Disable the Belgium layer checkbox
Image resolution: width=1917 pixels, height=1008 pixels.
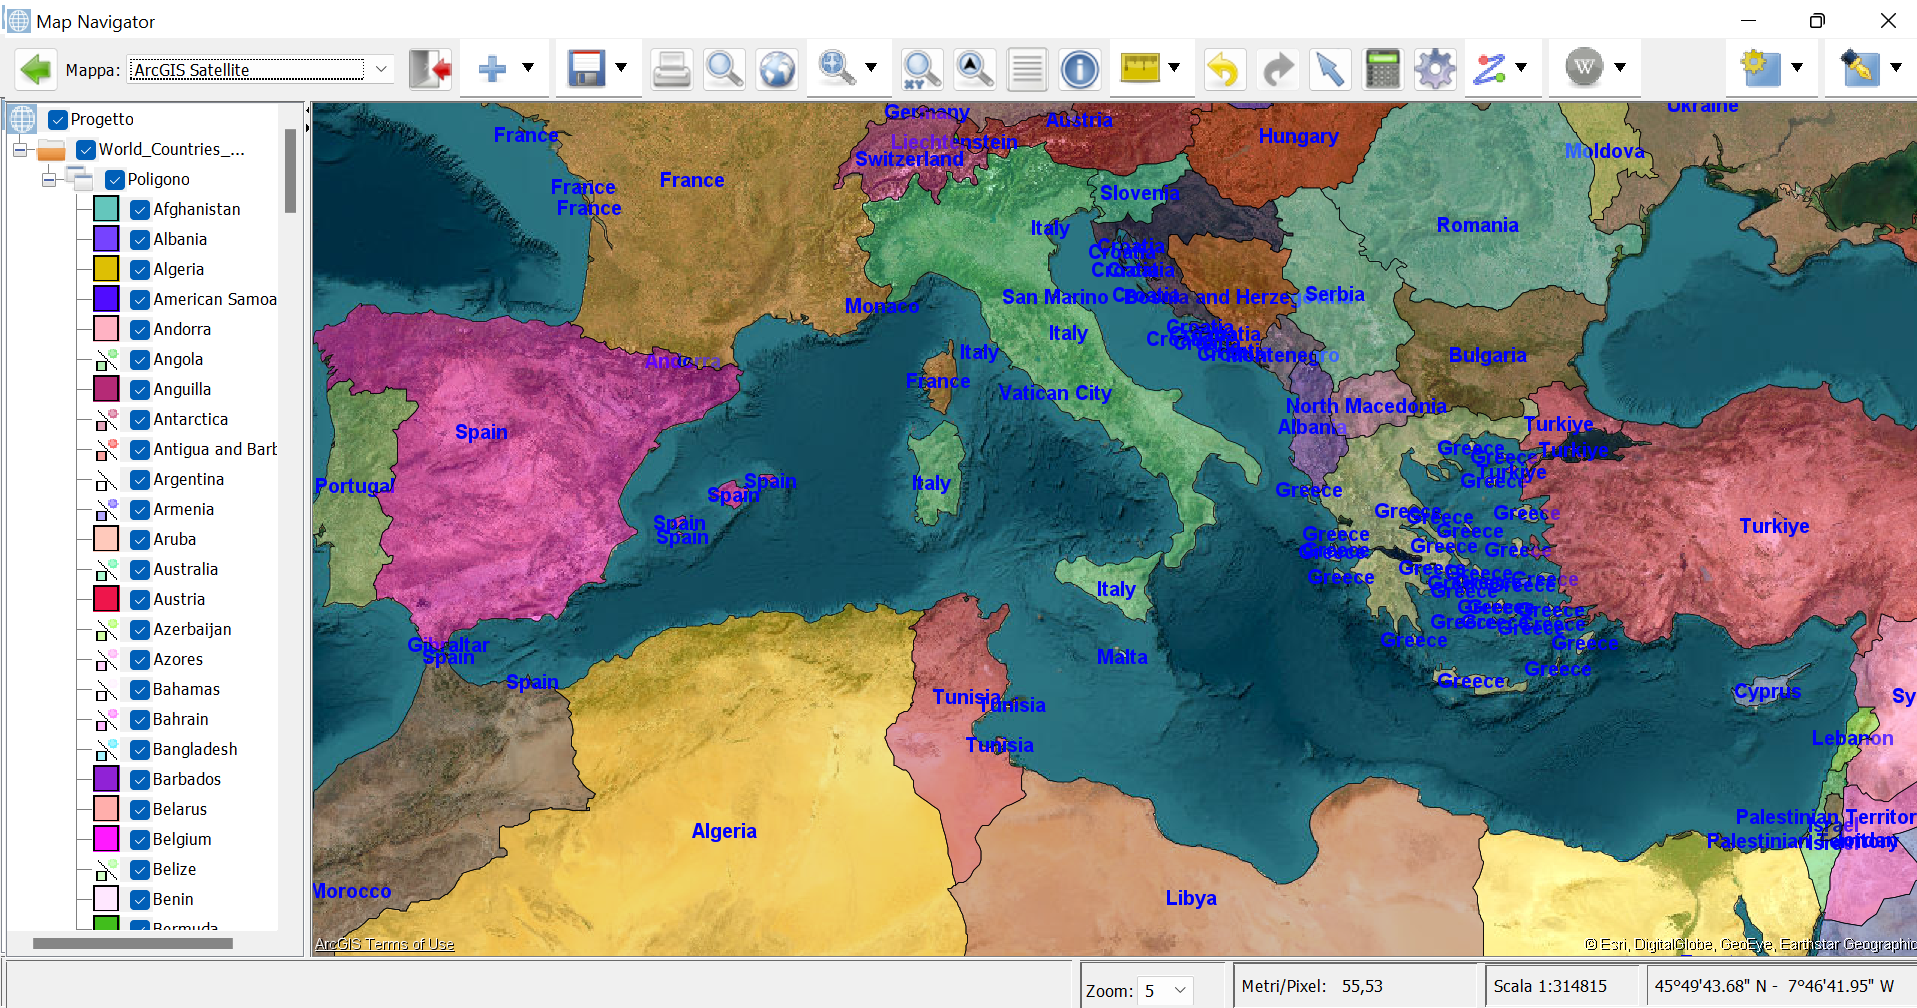[140, 839]
